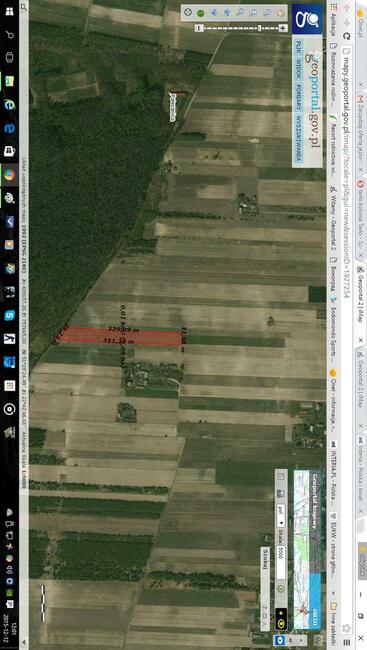Open the WYSZUKIWANIA menu
Screen dimensions: 367x650
[299, 138]
